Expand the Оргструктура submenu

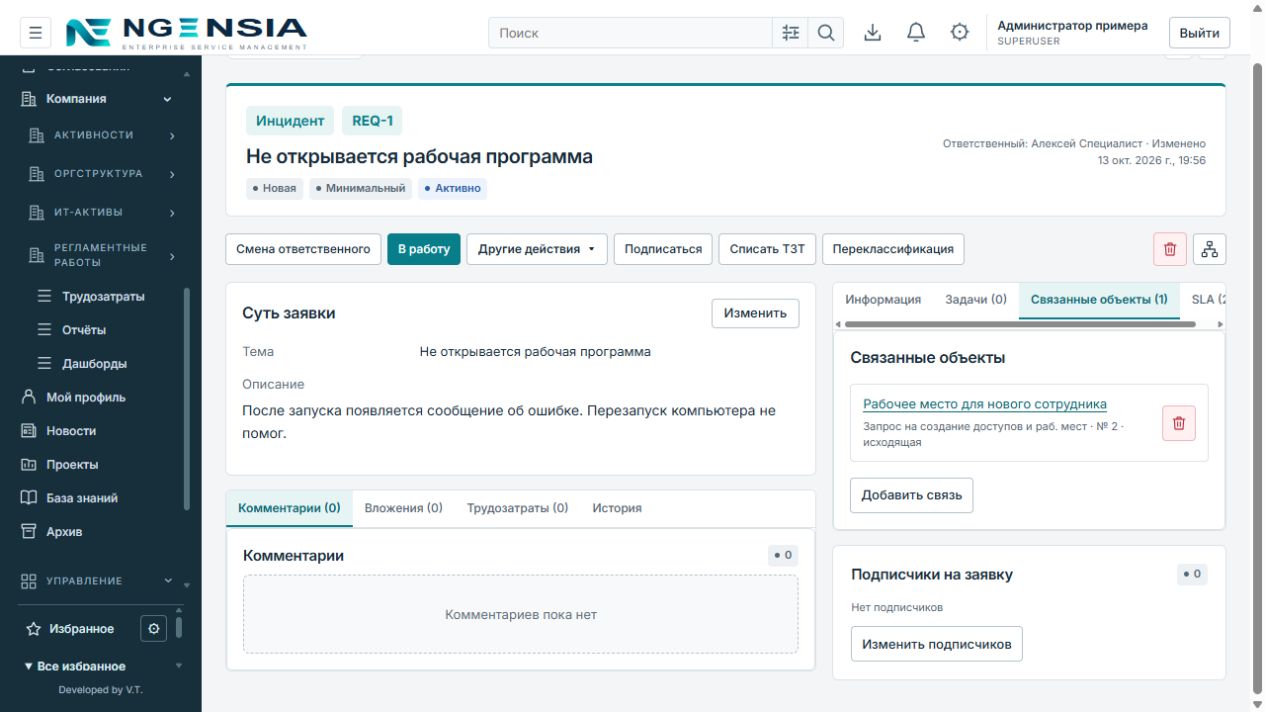(x=172, y=174)
